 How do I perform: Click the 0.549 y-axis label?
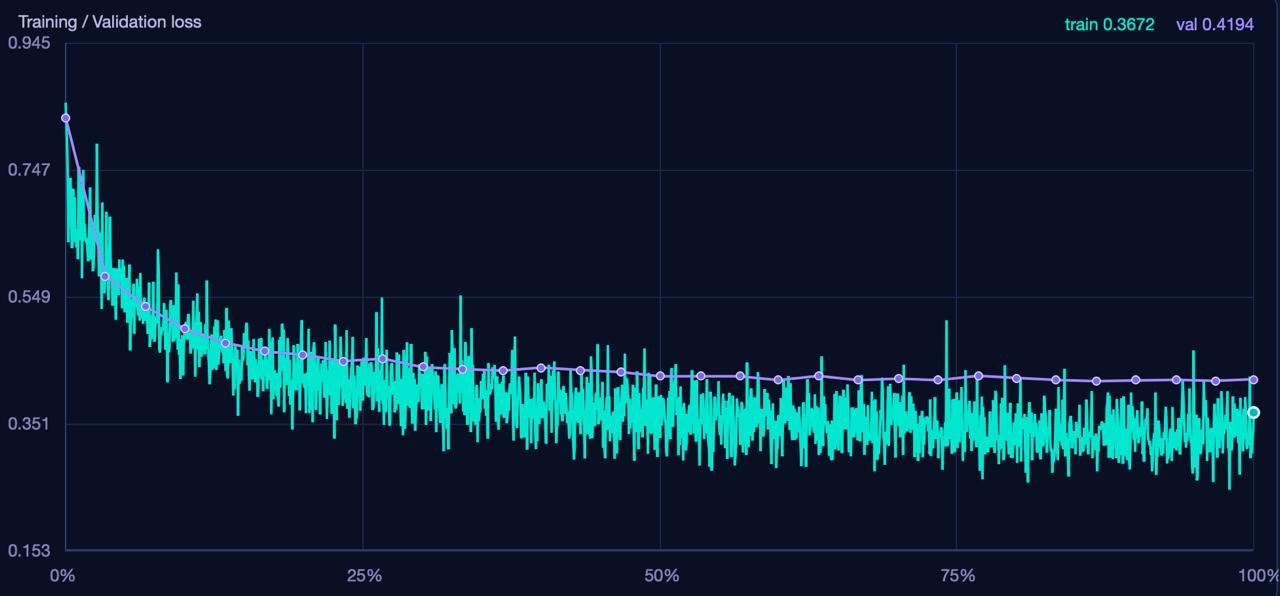pos(28,297)
